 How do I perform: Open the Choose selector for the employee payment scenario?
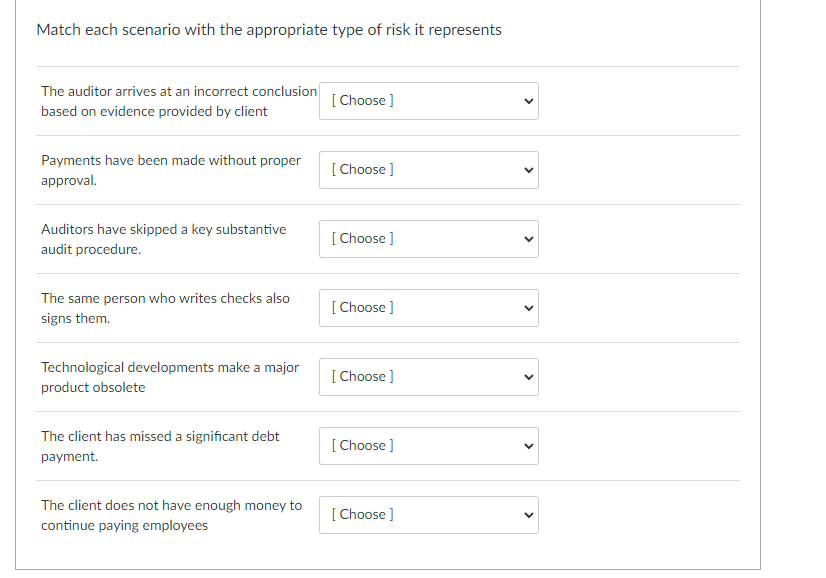[428, 514]
